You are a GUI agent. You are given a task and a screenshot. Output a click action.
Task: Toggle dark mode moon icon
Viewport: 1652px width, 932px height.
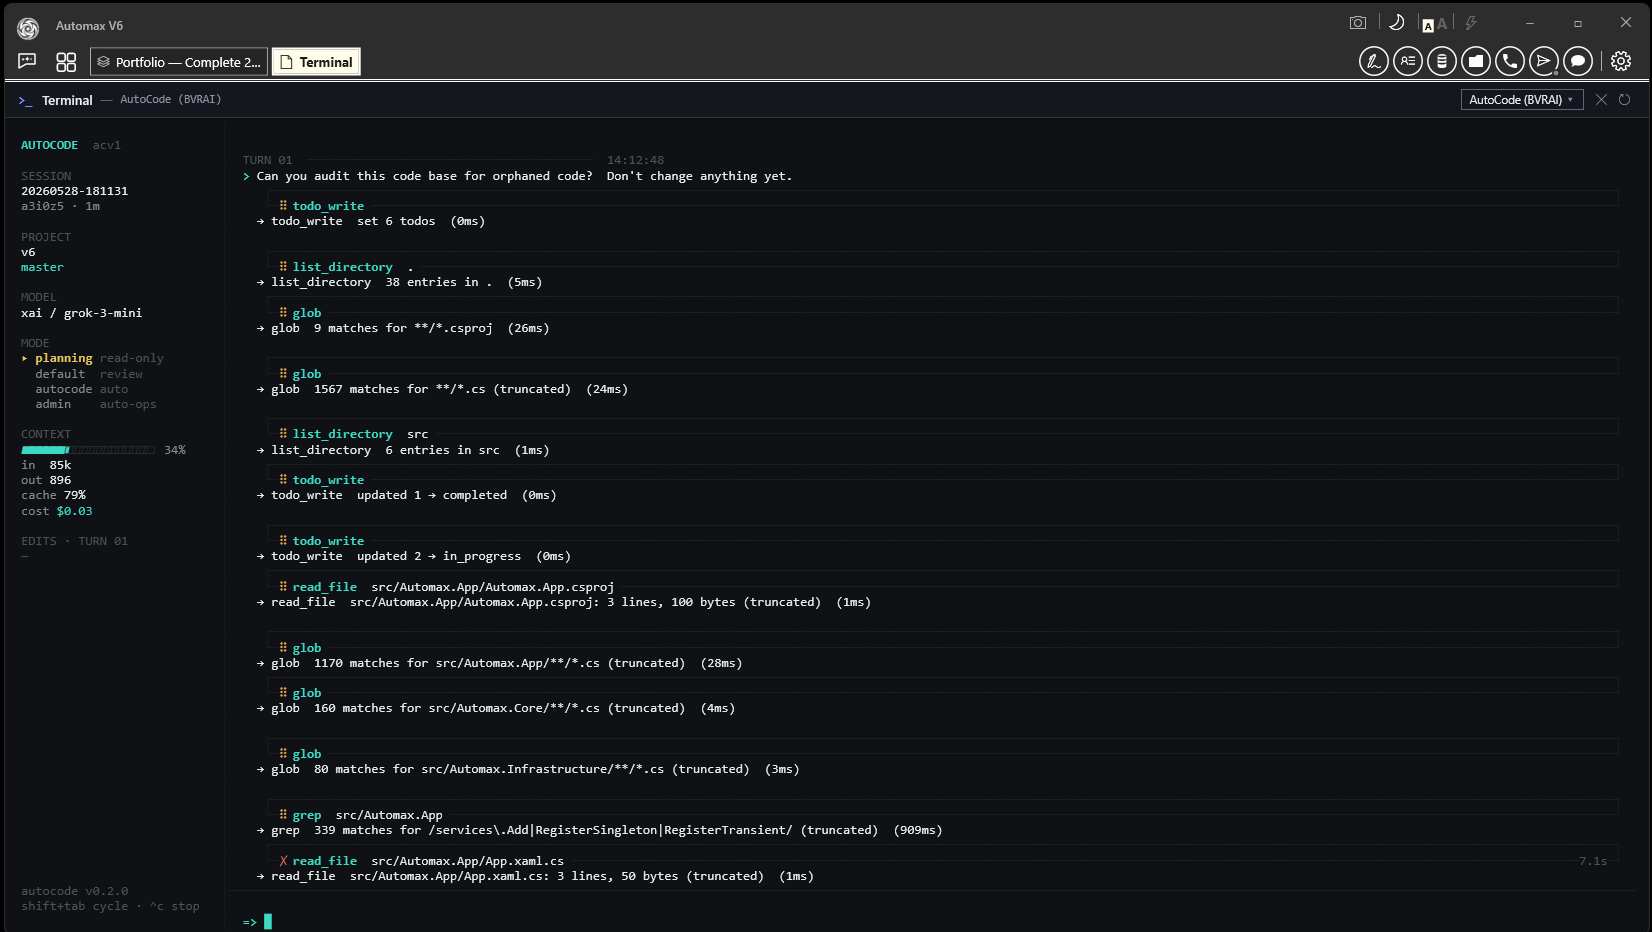pos(1397,23)
